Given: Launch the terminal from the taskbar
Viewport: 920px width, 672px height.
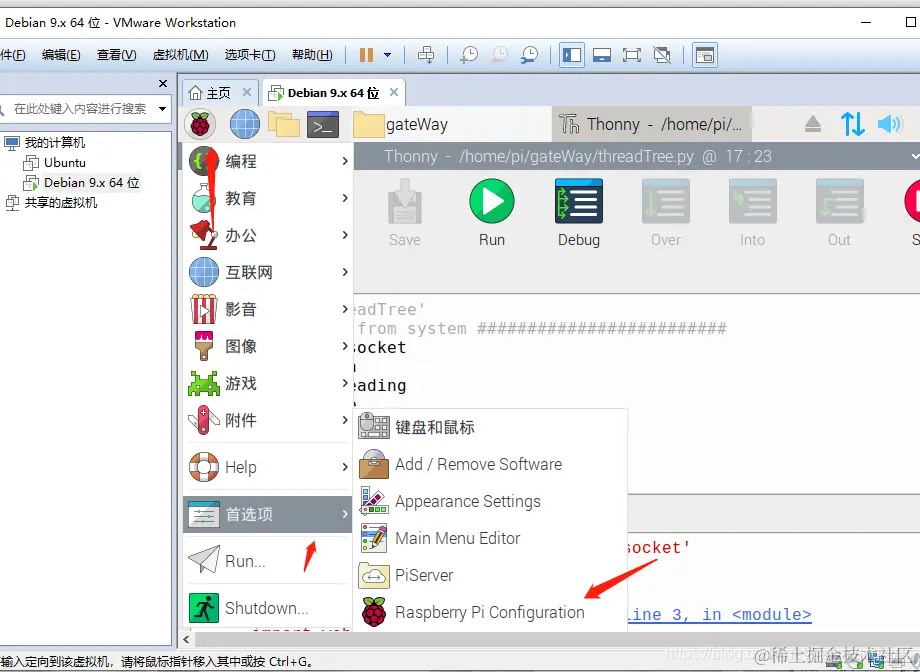Looking at the screenshot, I should click(x=323, y=124).
